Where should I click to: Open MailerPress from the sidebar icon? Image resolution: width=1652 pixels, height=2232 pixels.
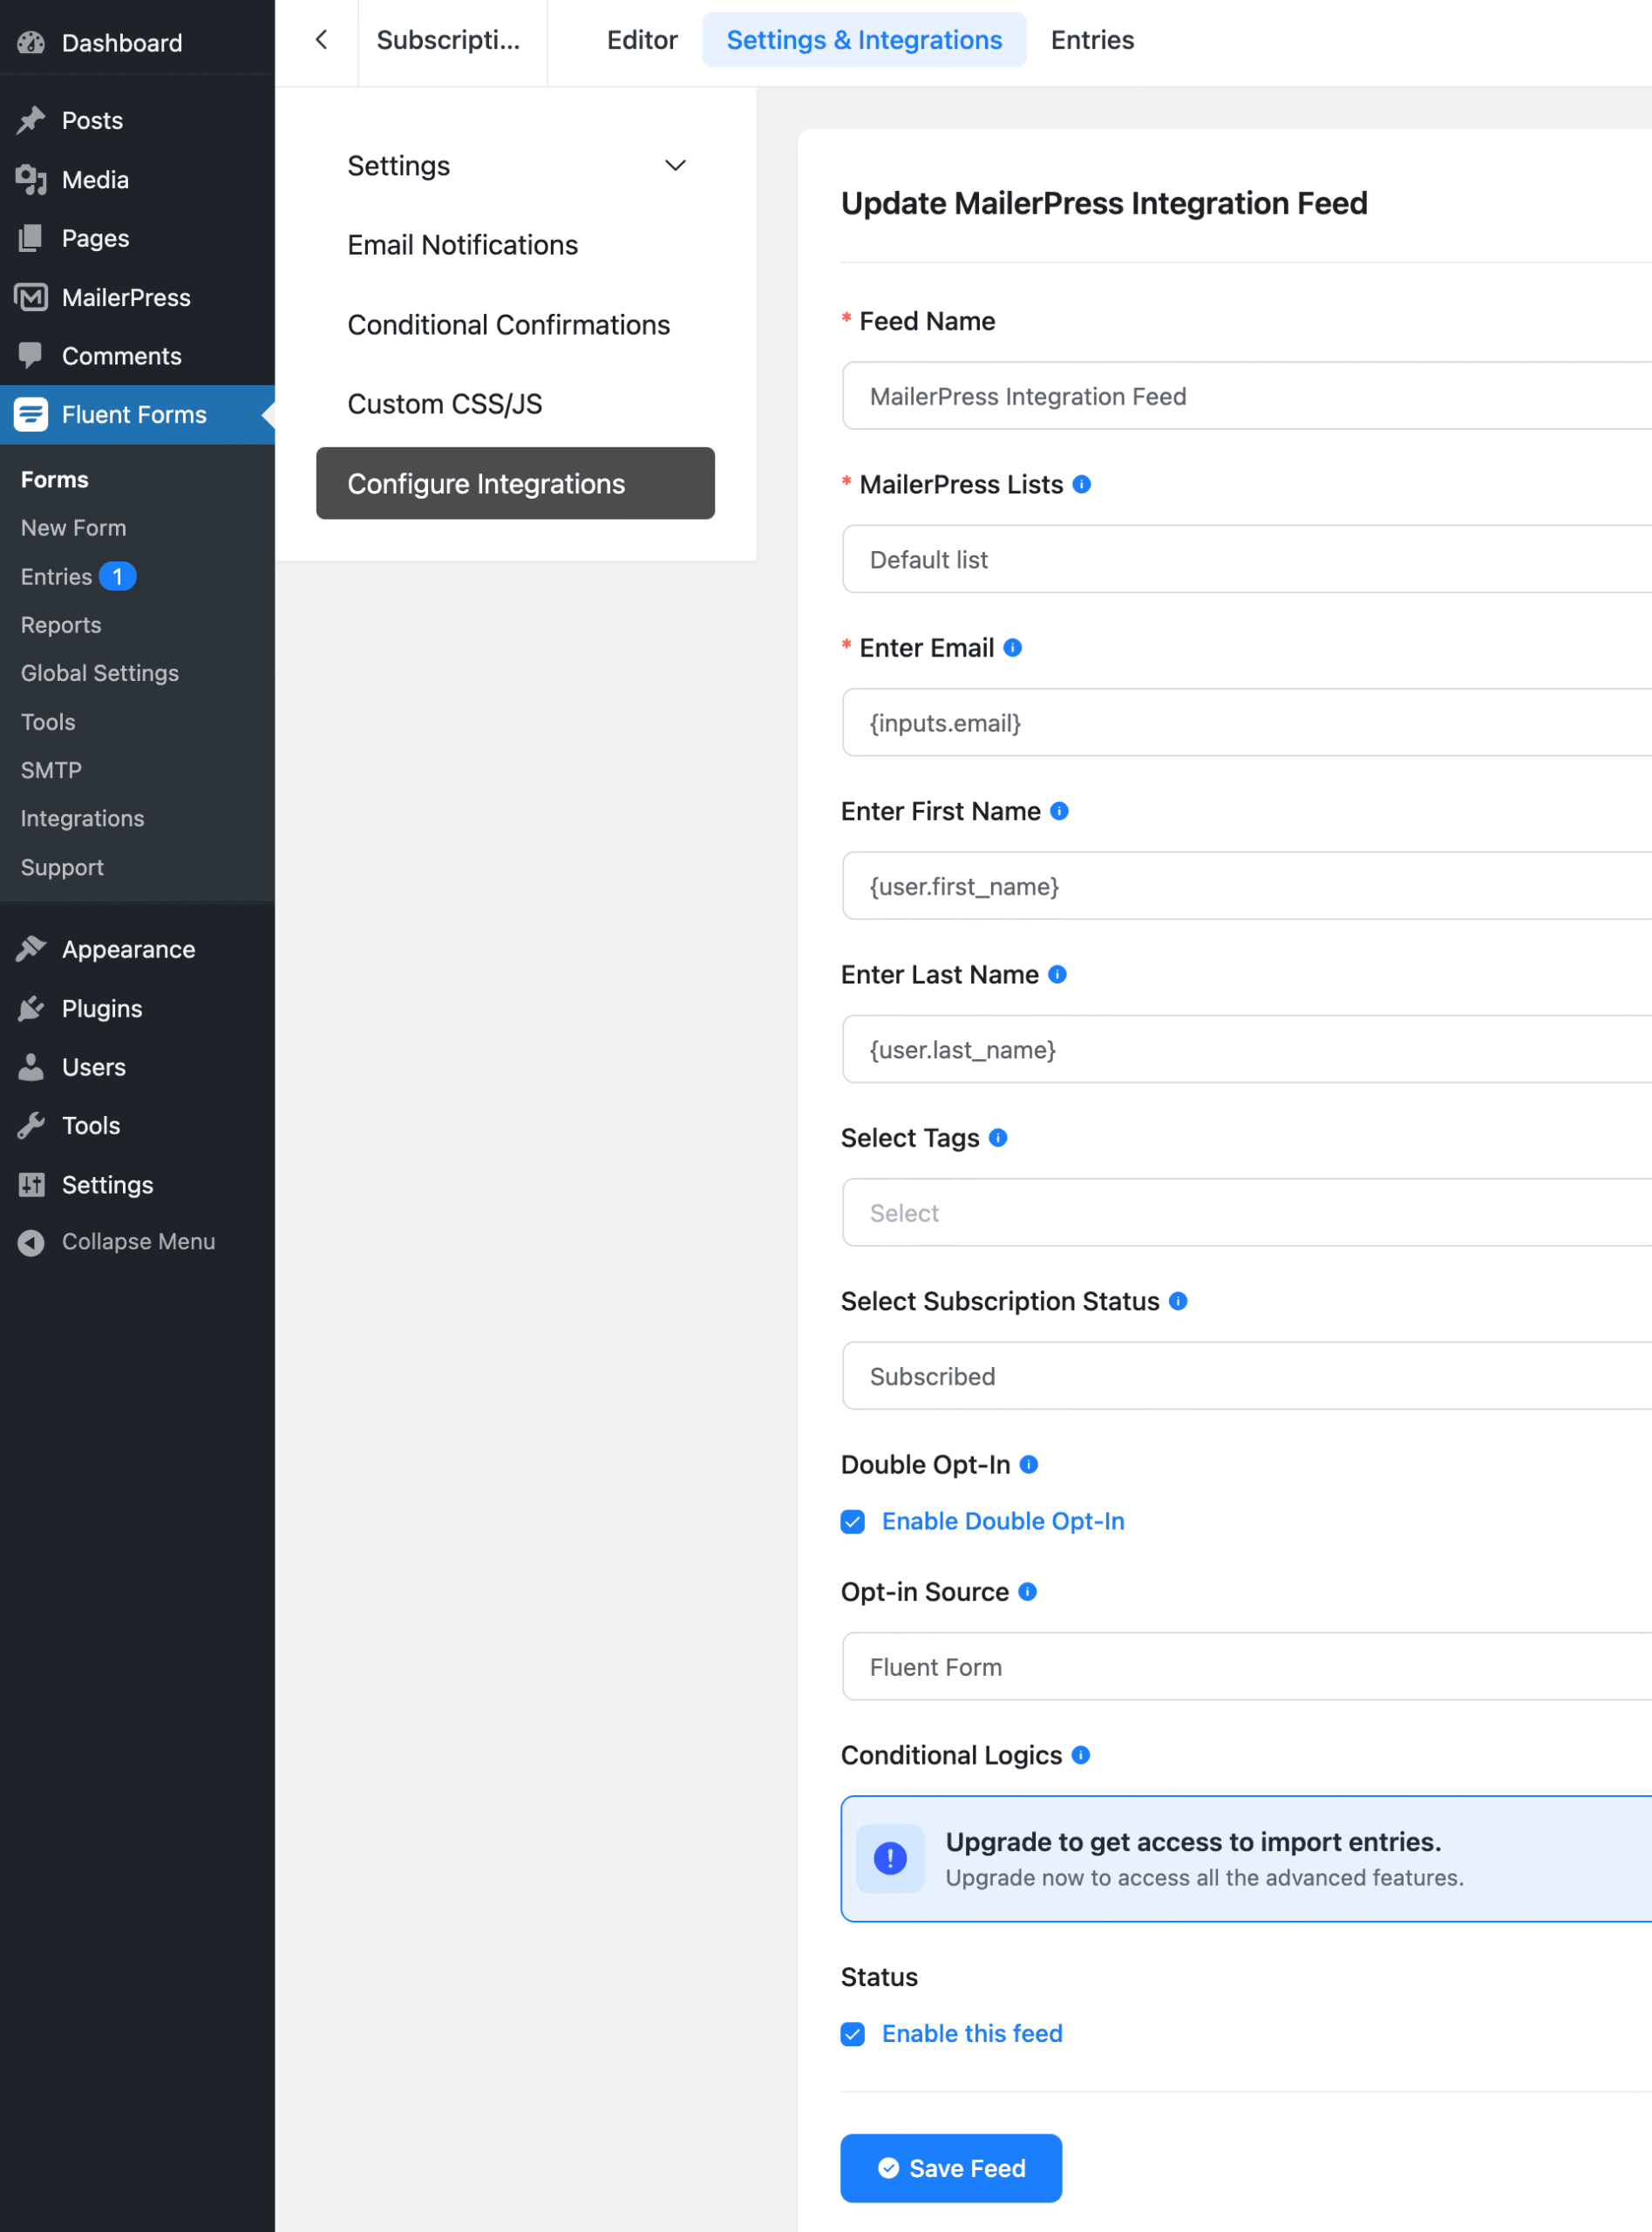pos(31,297)
